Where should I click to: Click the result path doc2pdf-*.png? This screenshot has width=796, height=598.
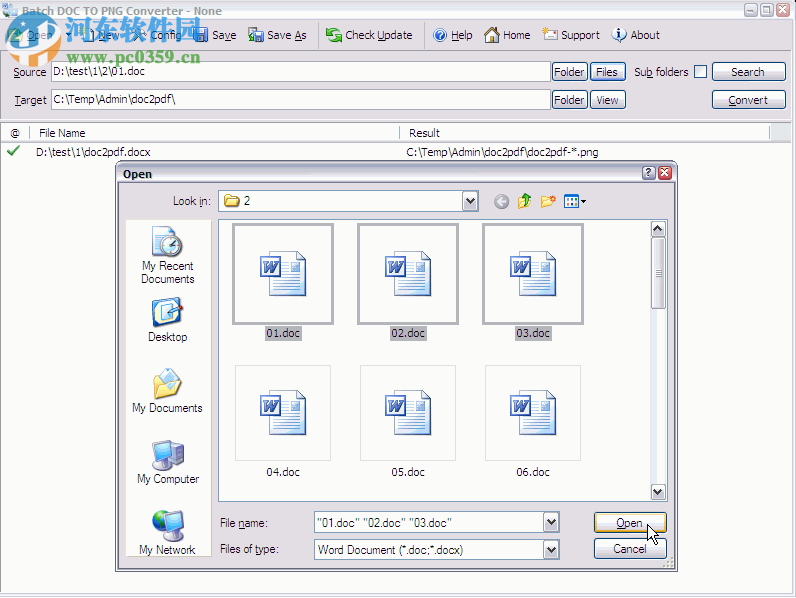click(x=502, y=152)
